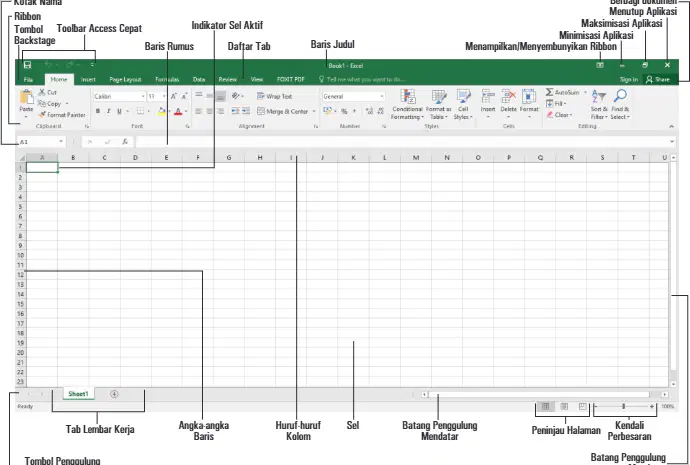
Task: Click the Sort & Filter icon
Action: [598, 95]
